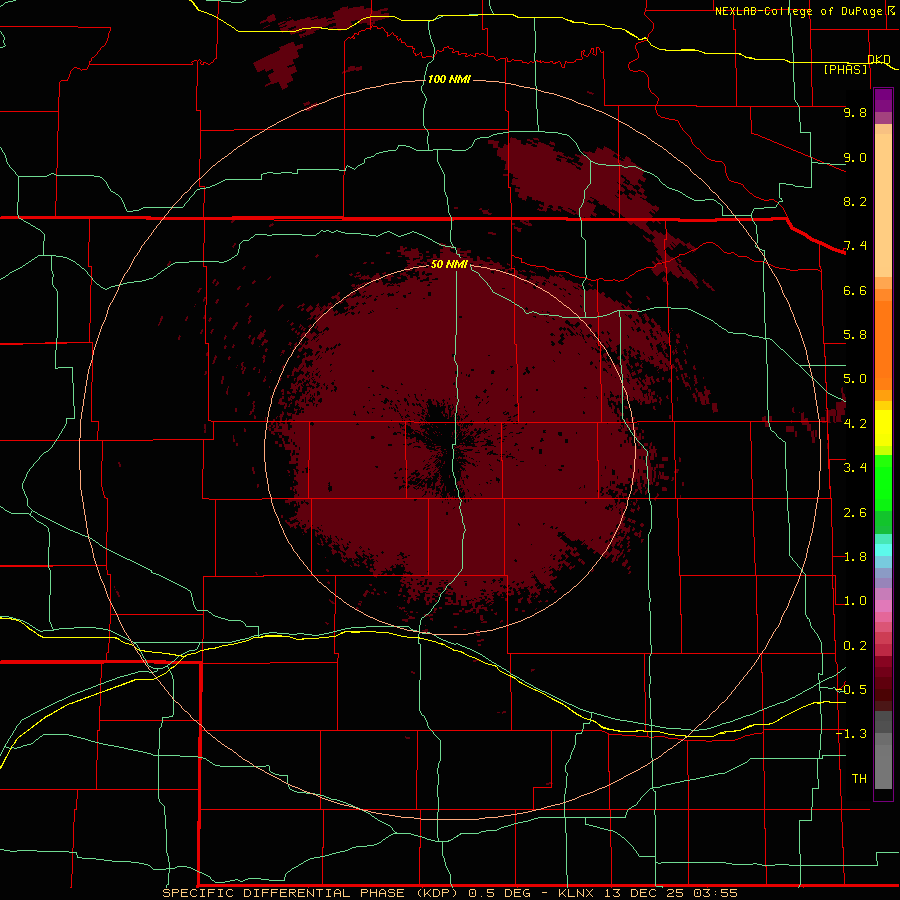Click the [PHAS] legend header

845,70
